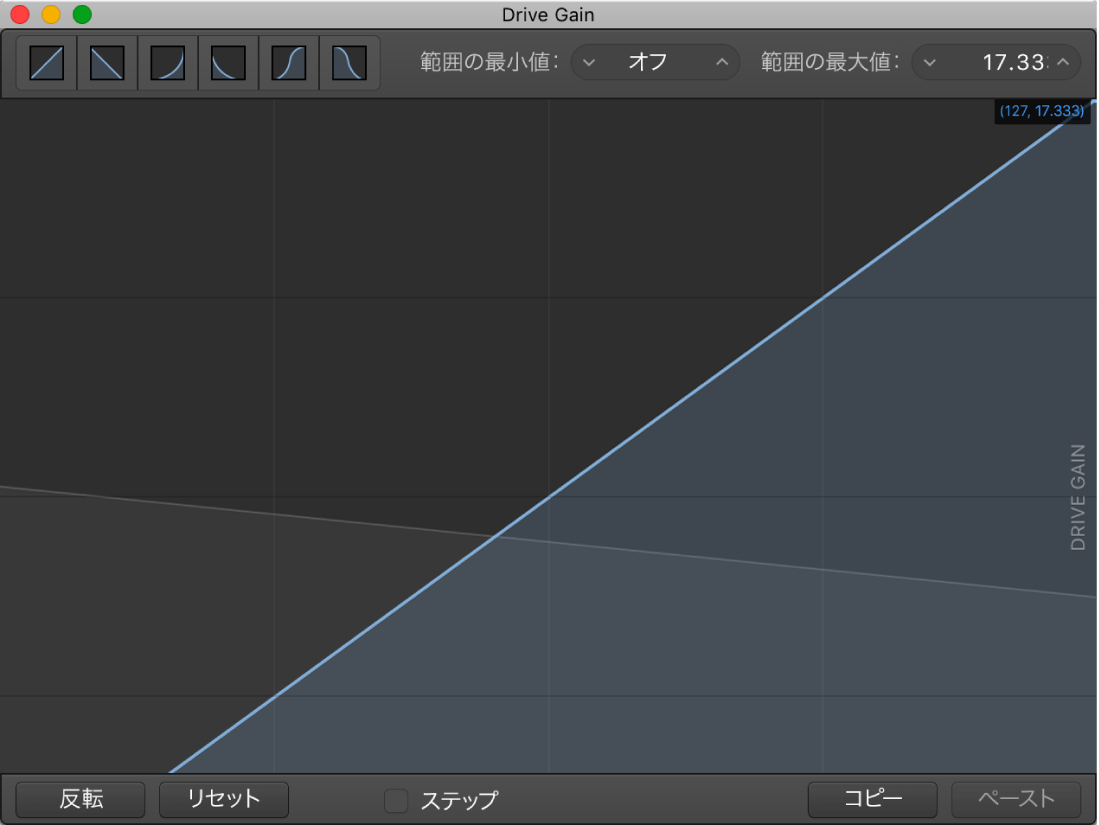The image size is (1099, 825).
Task: Select the descending linear curve preset
Action: (x=106, y=62)
